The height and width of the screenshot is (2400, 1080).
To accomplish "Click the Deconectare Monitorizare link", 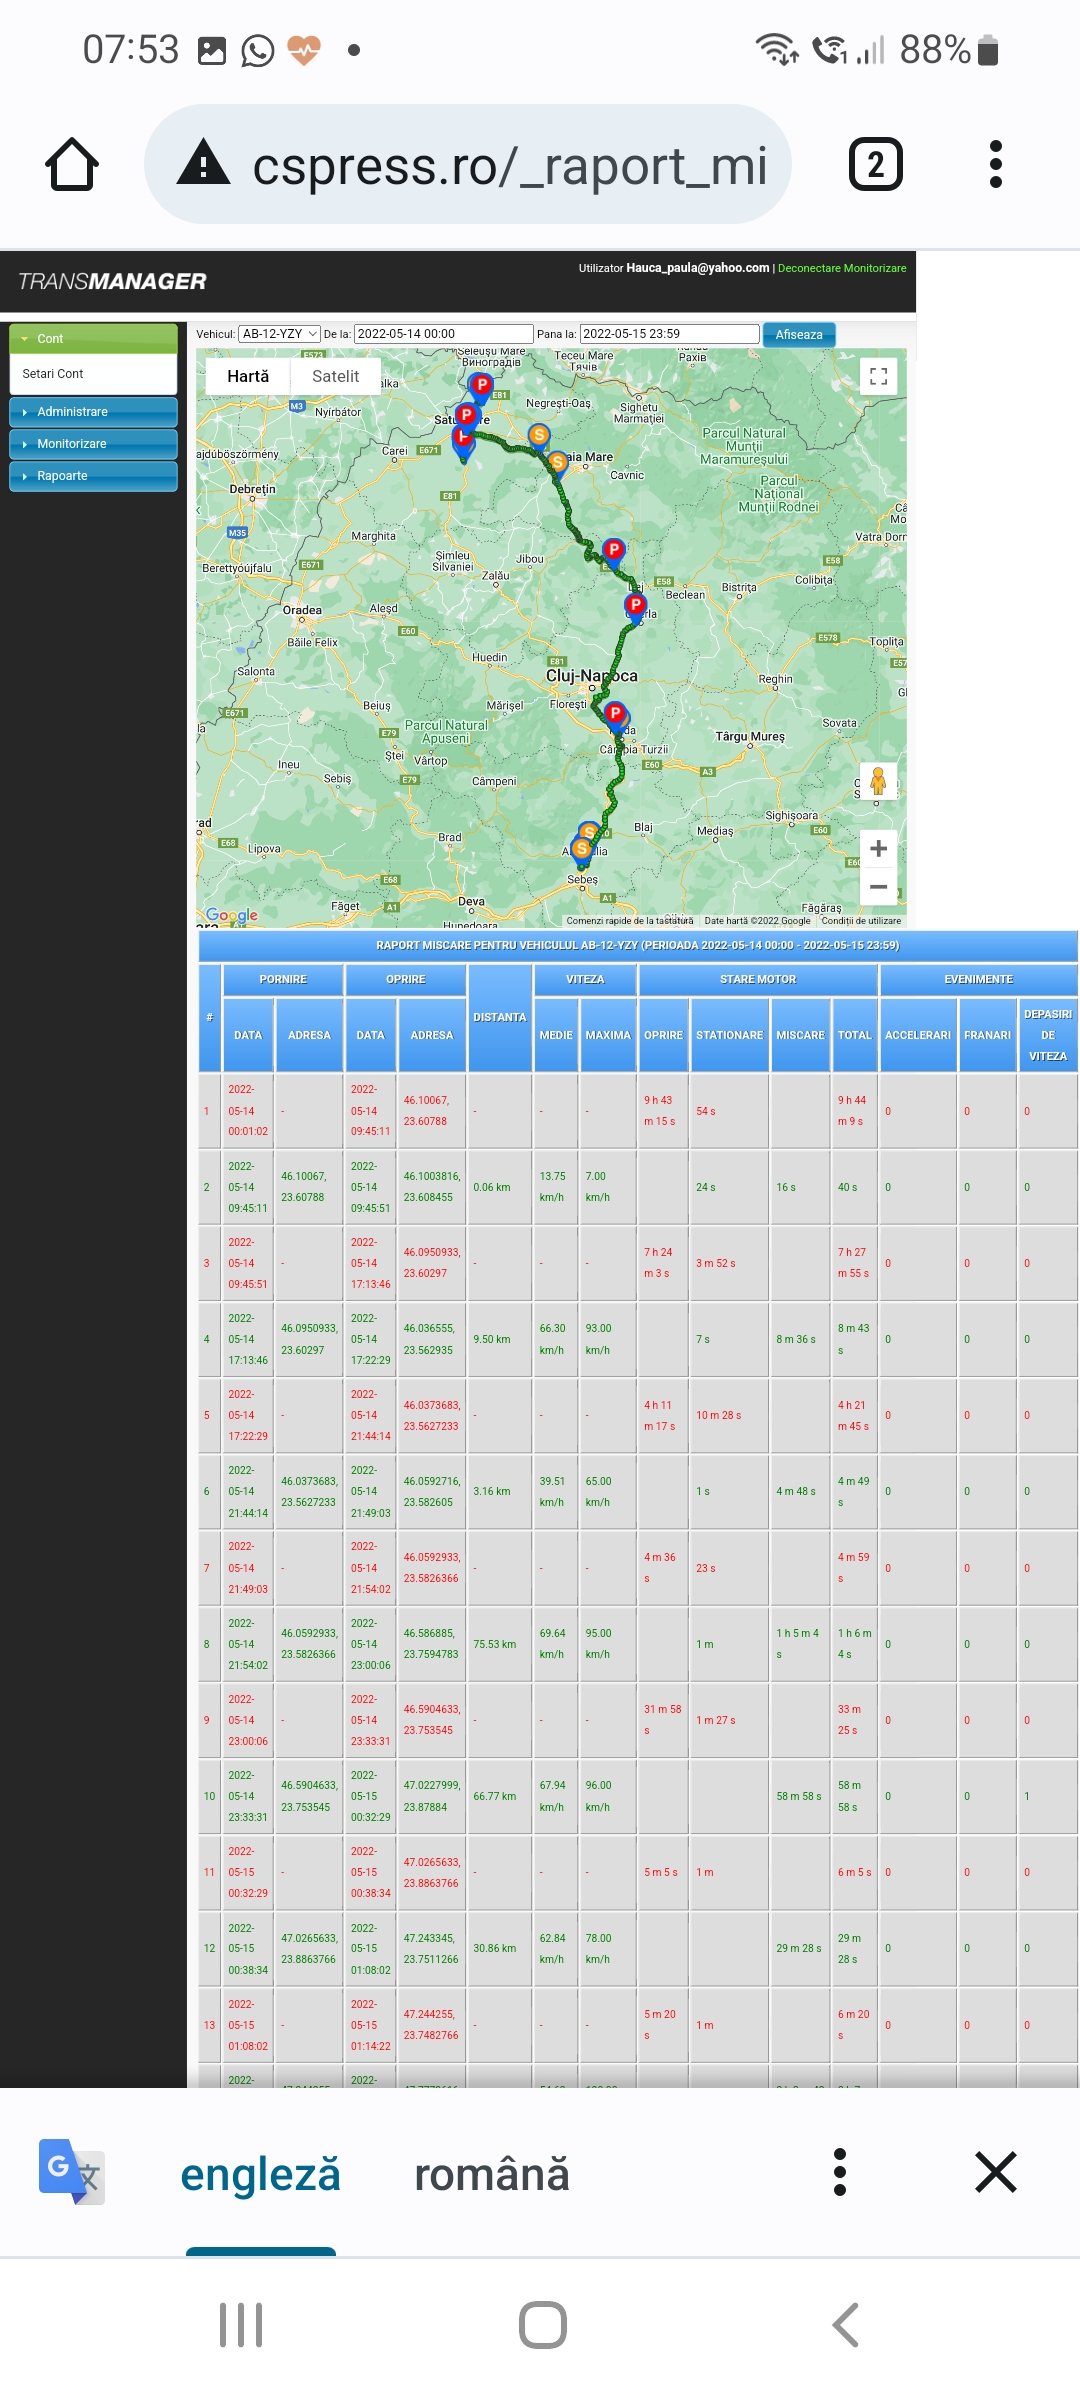I will [x=842, y=268].
